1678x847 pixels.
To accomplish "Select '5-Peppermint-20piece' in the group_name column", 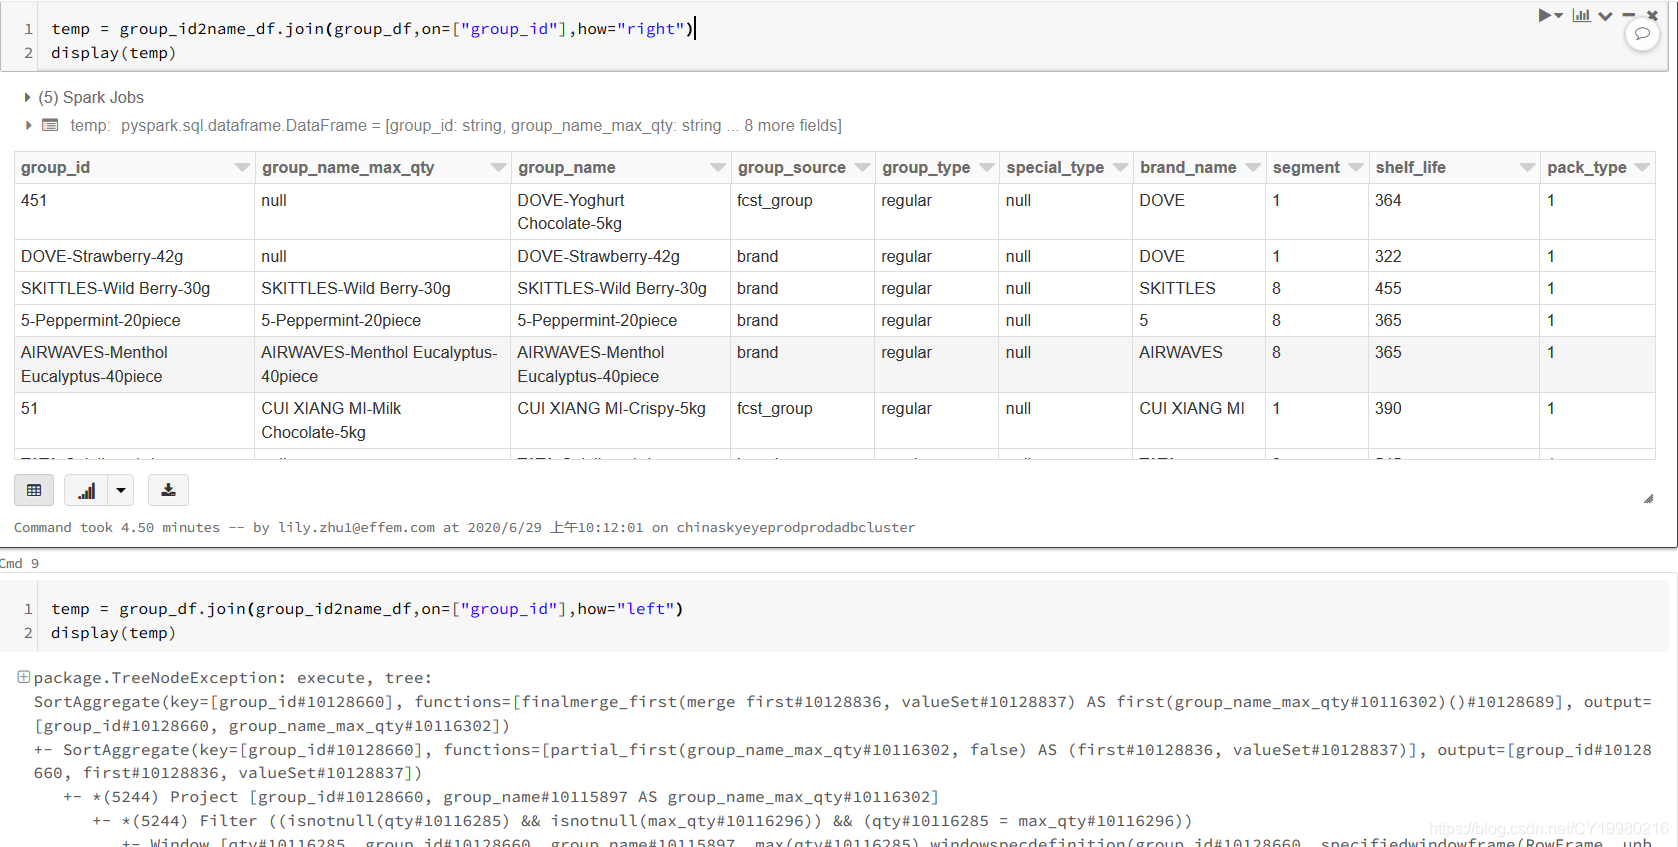I will [x=620, y=320].
